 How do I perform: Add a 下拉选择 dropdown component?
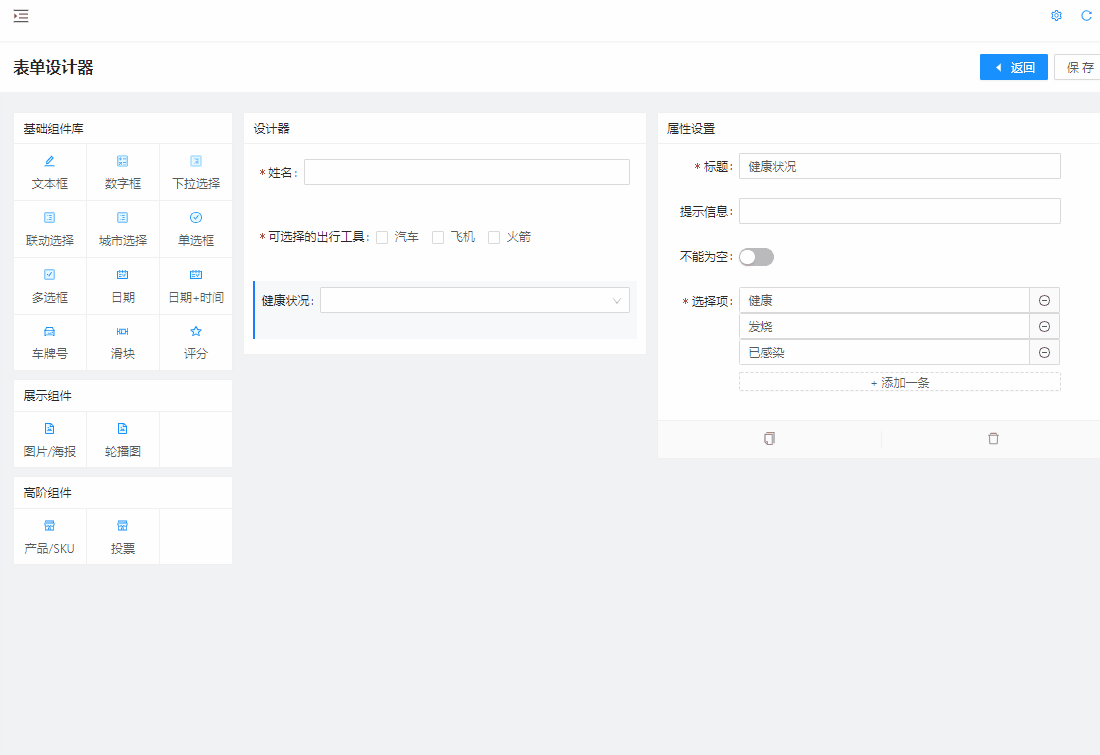pyautogui.click(x=196, y=173)
